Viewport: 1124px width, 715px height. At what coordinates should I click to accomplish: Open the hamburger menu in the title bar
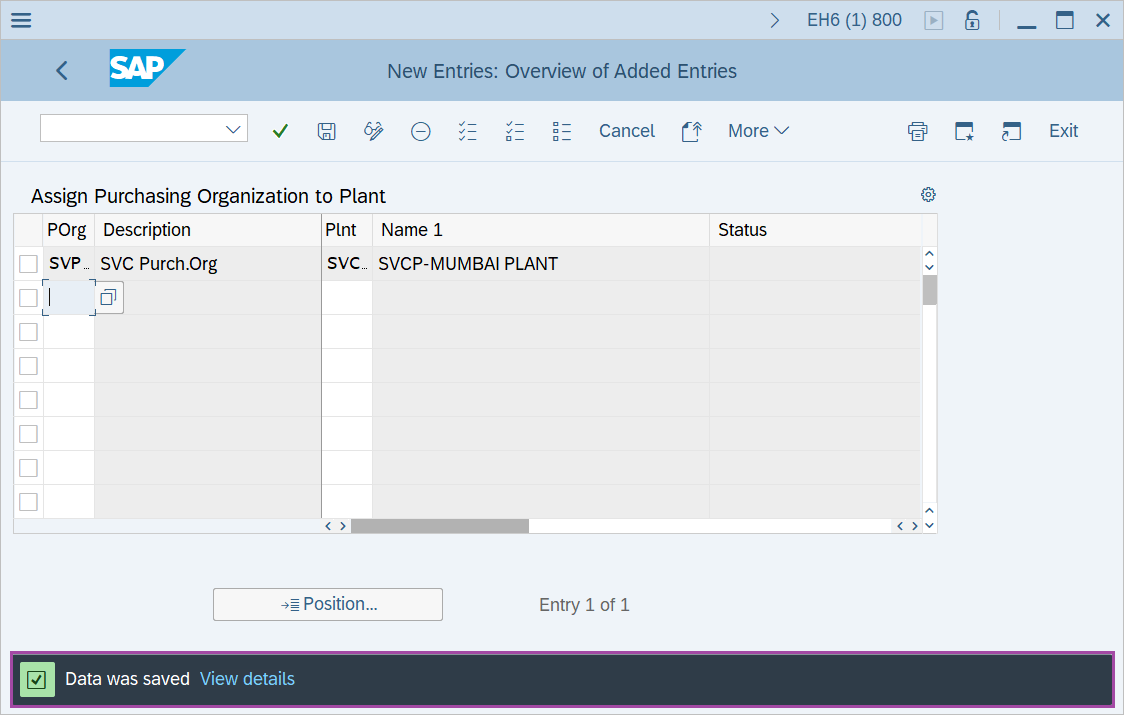click(x=20, y=19)
